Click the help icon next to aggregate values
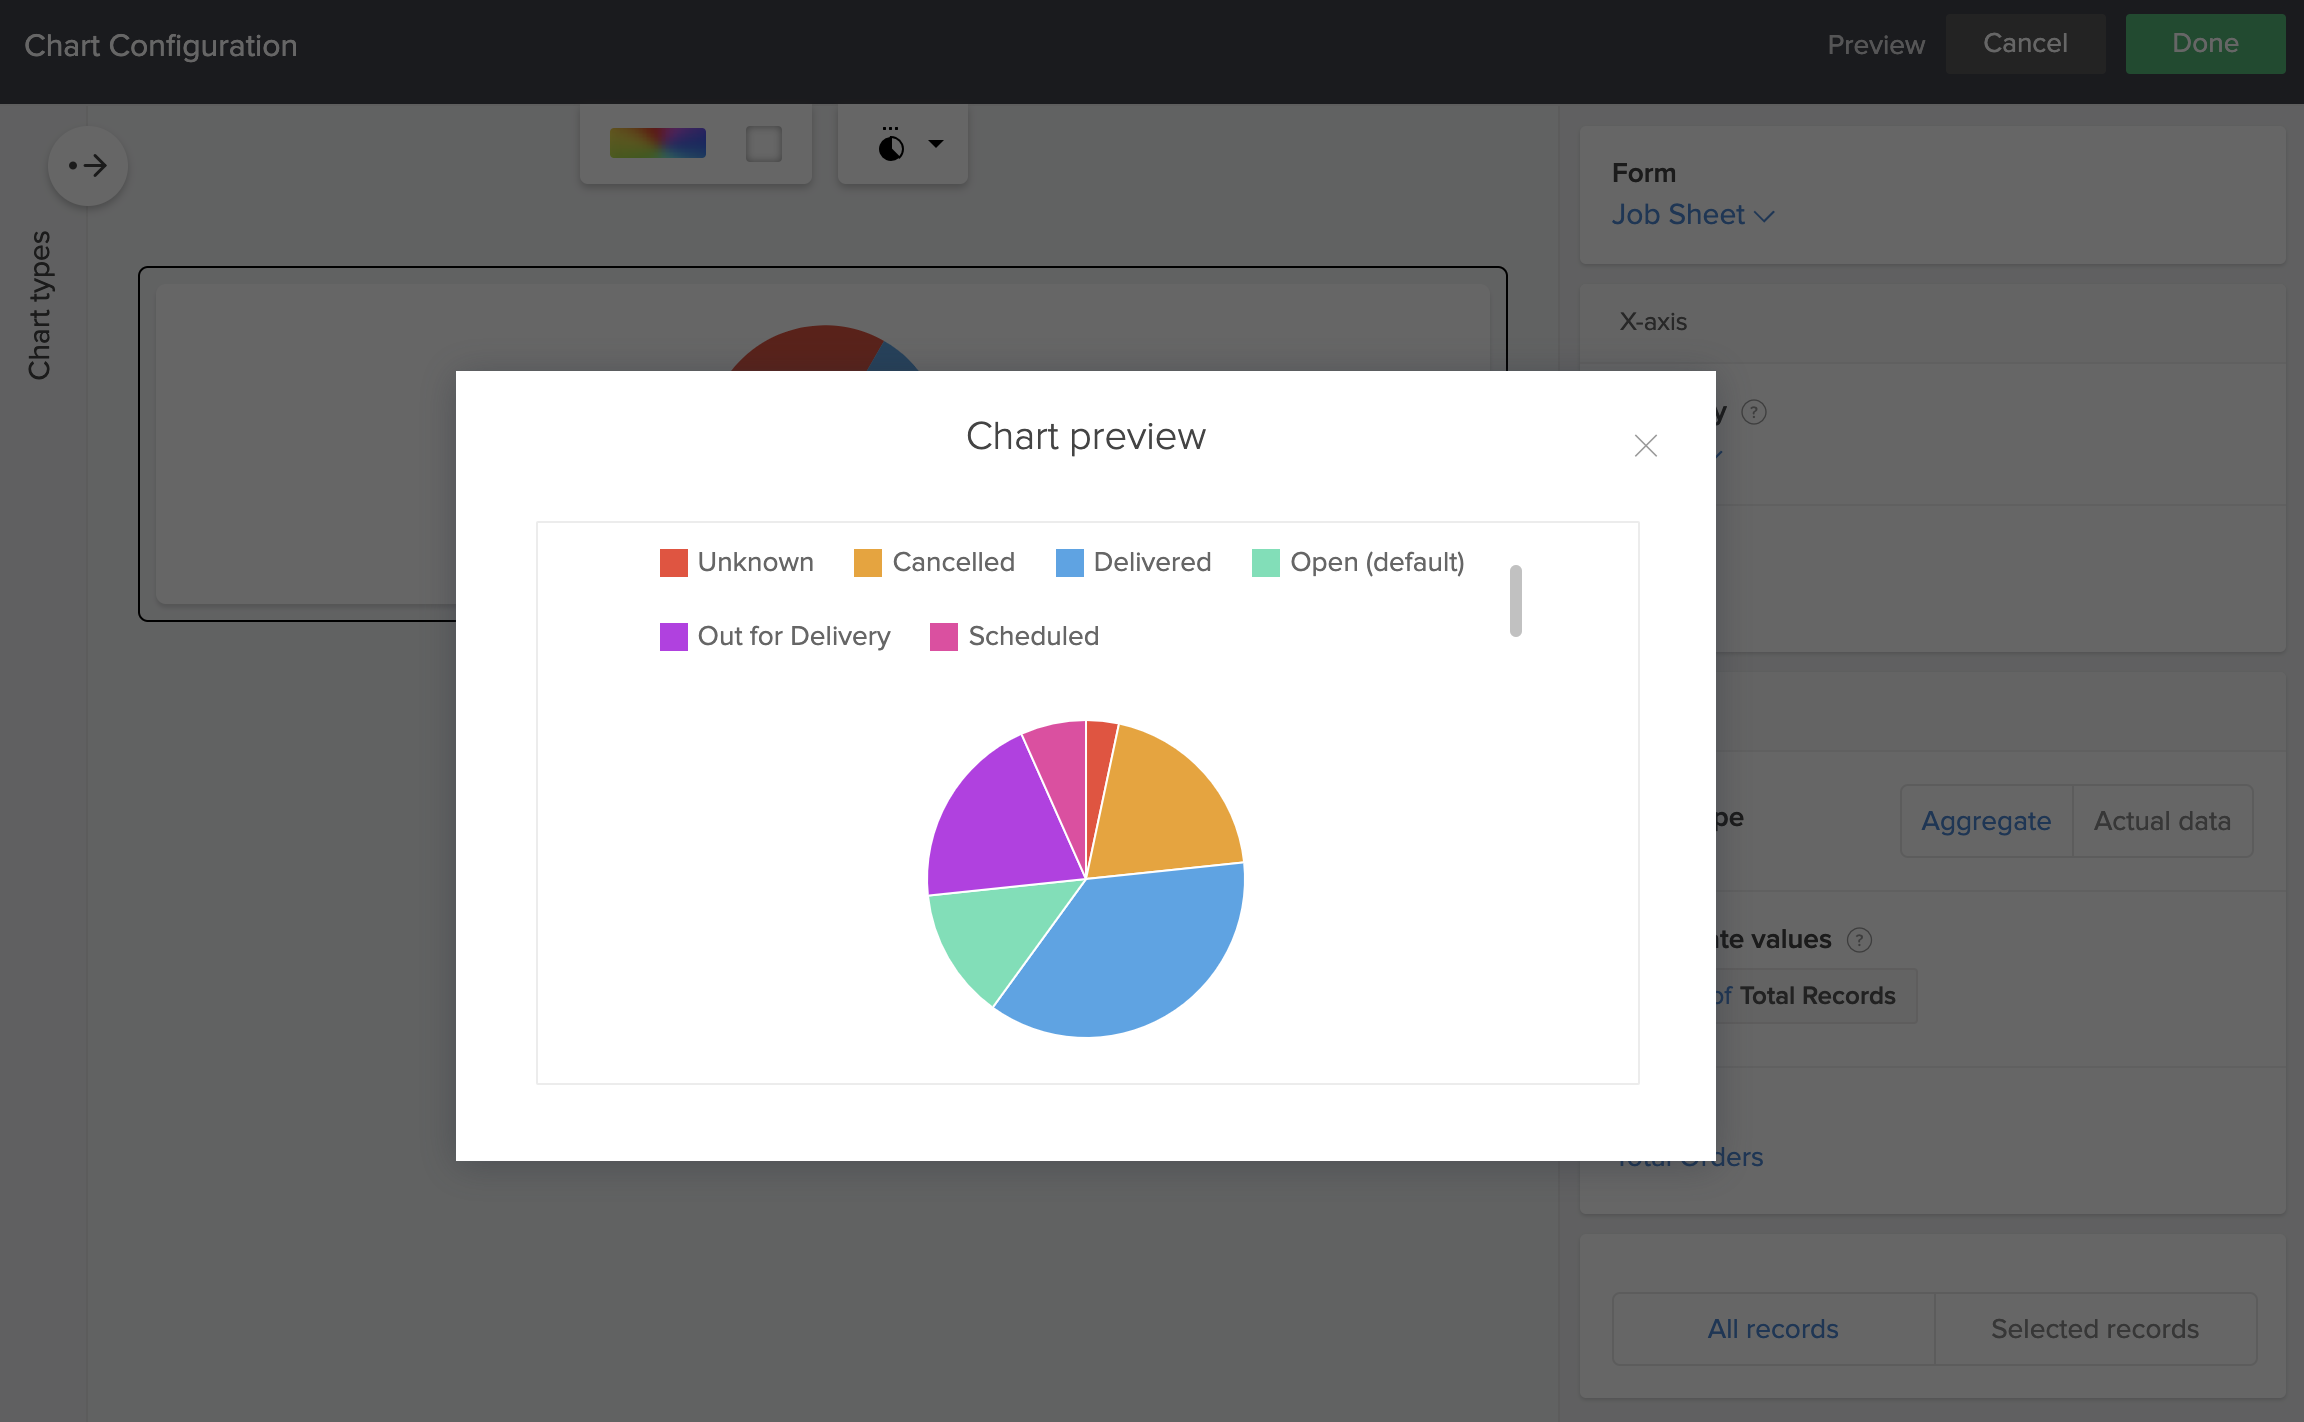The width and height of the screenshot is (2304, 1422). click(1860, 939)
